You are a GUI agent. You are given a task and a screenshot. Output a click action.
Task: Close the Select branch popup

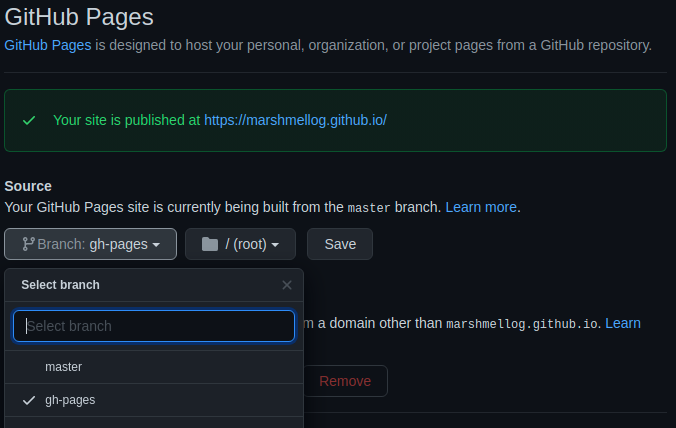tap(287, 285)
